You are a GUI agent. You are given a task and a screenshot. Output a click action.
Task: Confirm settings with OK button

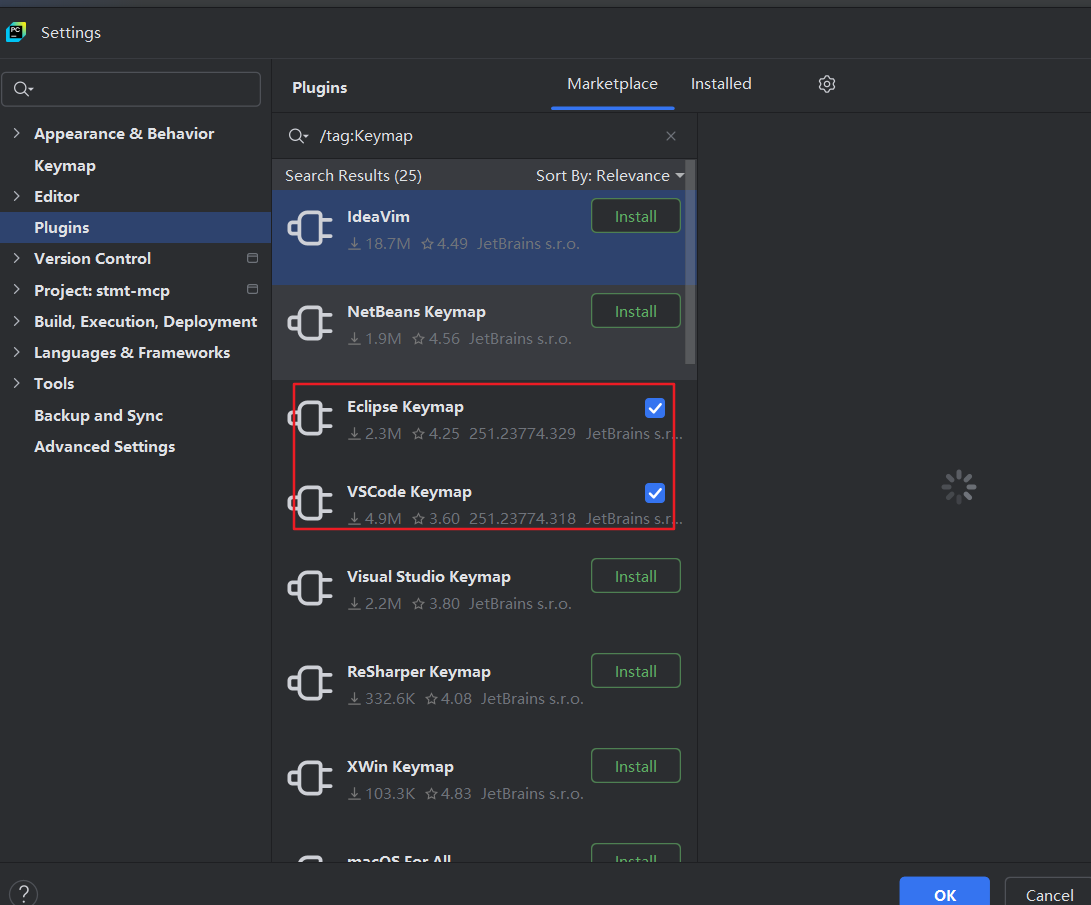(944, 893)
